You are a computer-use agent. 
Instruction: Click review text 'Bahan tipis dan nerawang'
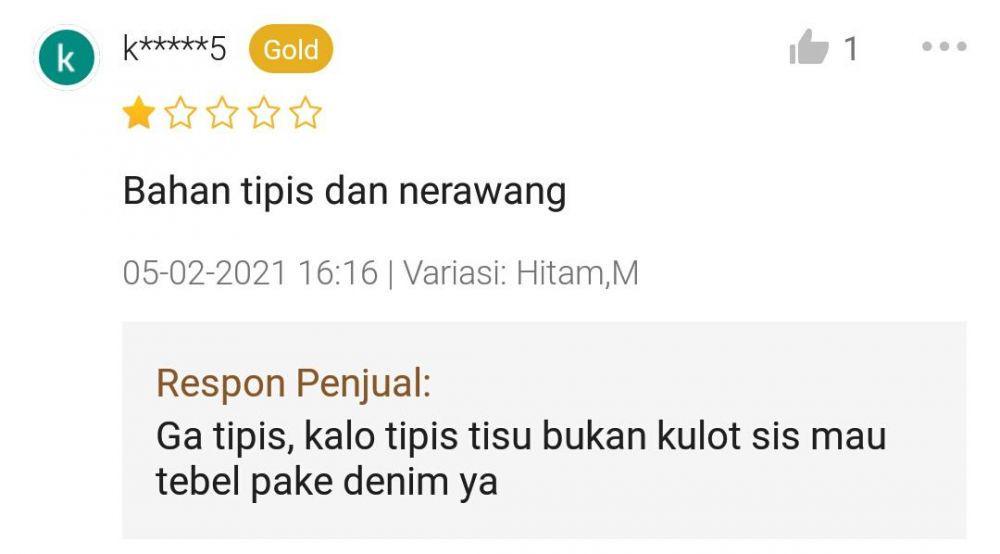344,191
